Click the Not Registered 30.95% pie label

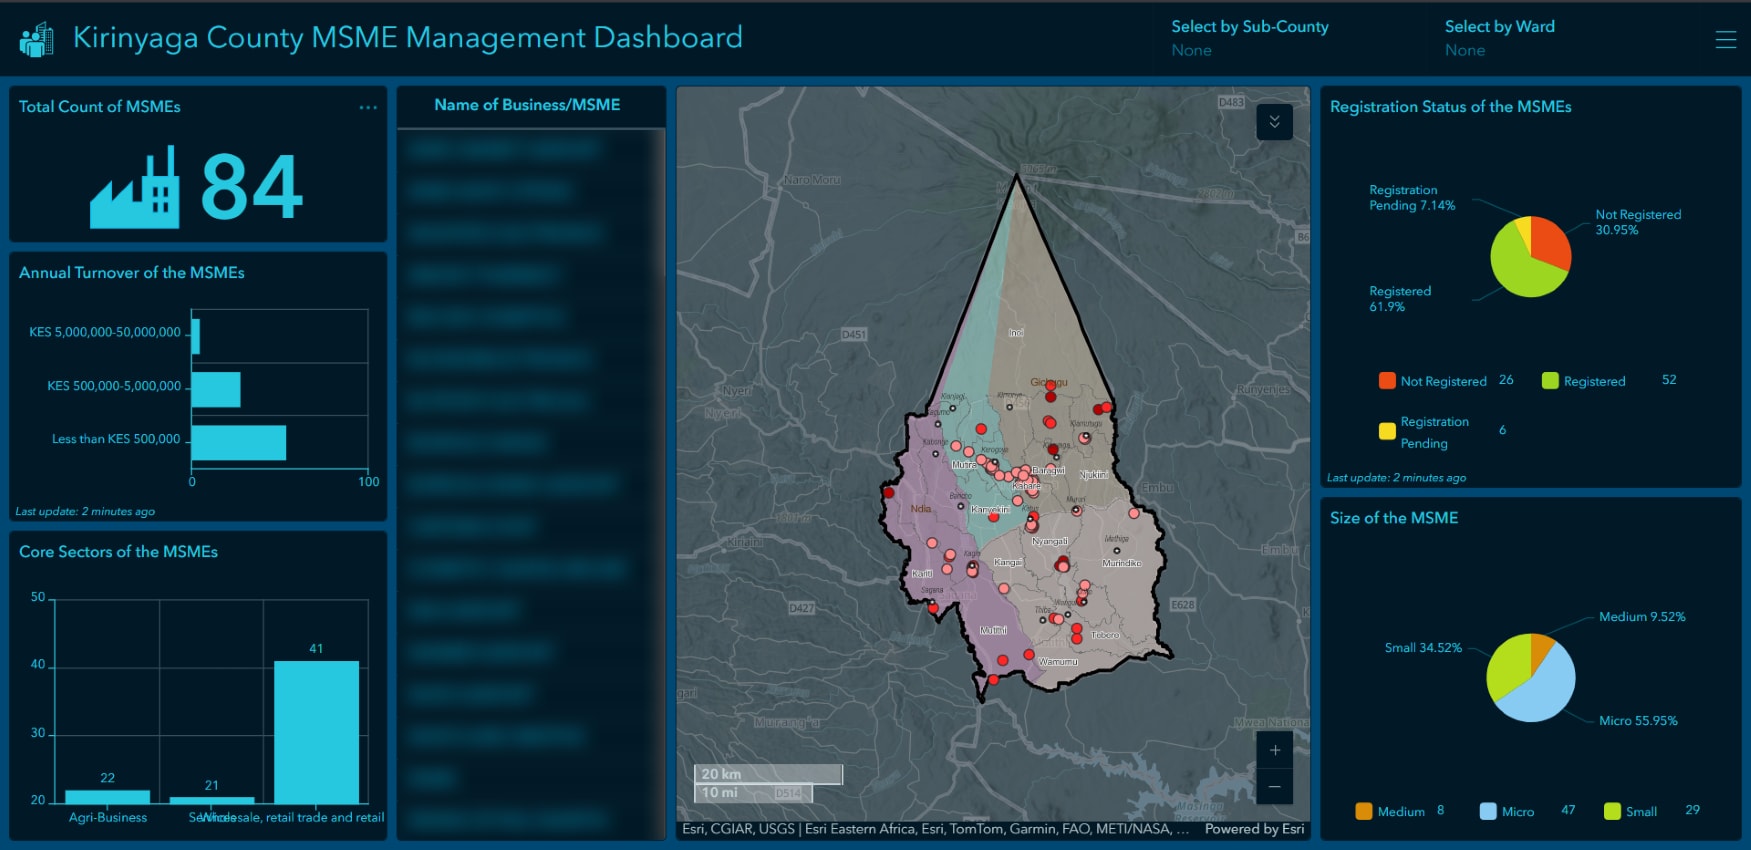tap(1638, 222)
